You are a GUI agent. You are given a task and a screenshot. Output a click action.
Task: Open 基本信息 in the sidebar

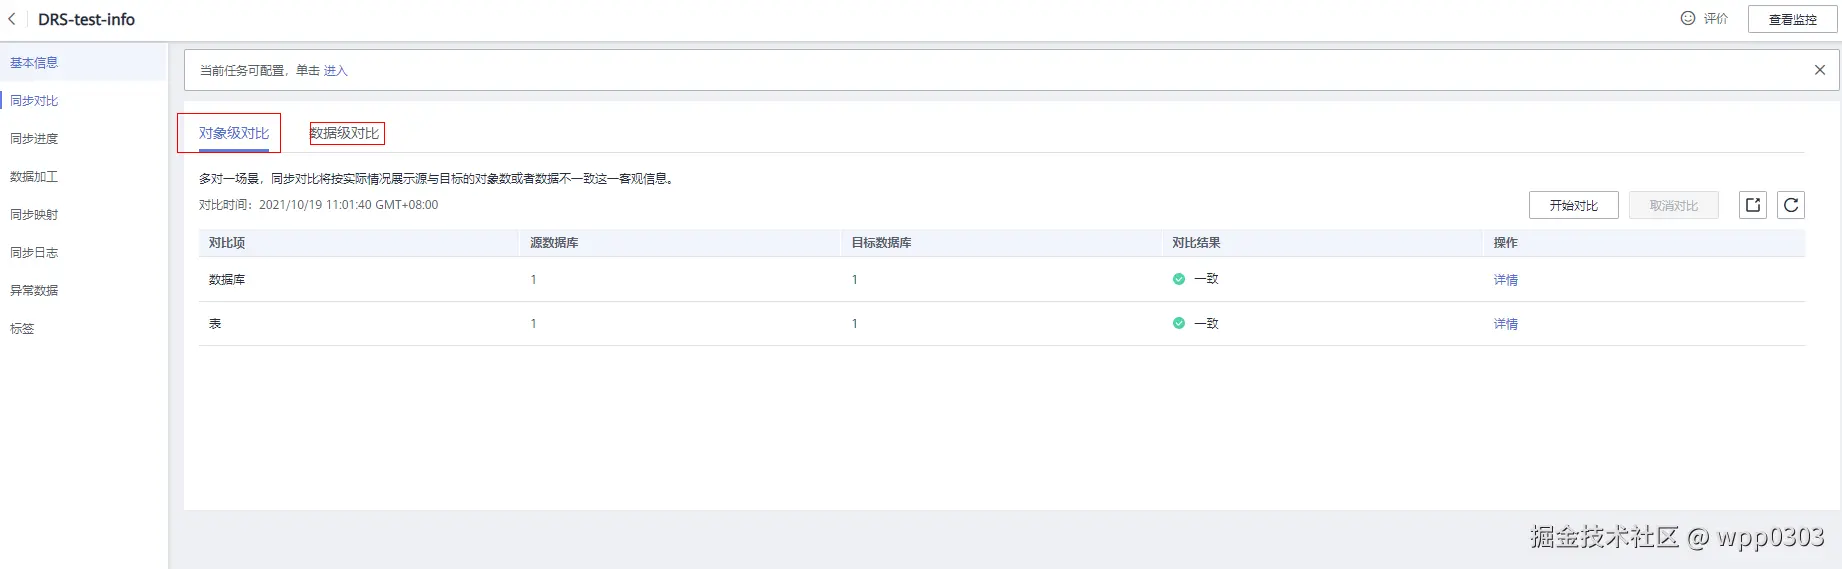(34, 62)
